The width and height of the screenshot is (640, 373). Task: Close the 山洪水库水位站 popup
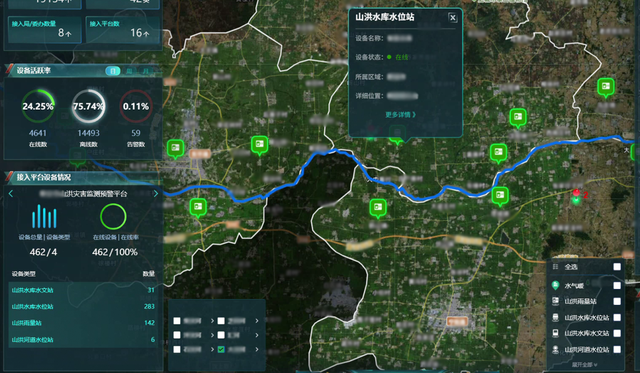click(452, 18)
